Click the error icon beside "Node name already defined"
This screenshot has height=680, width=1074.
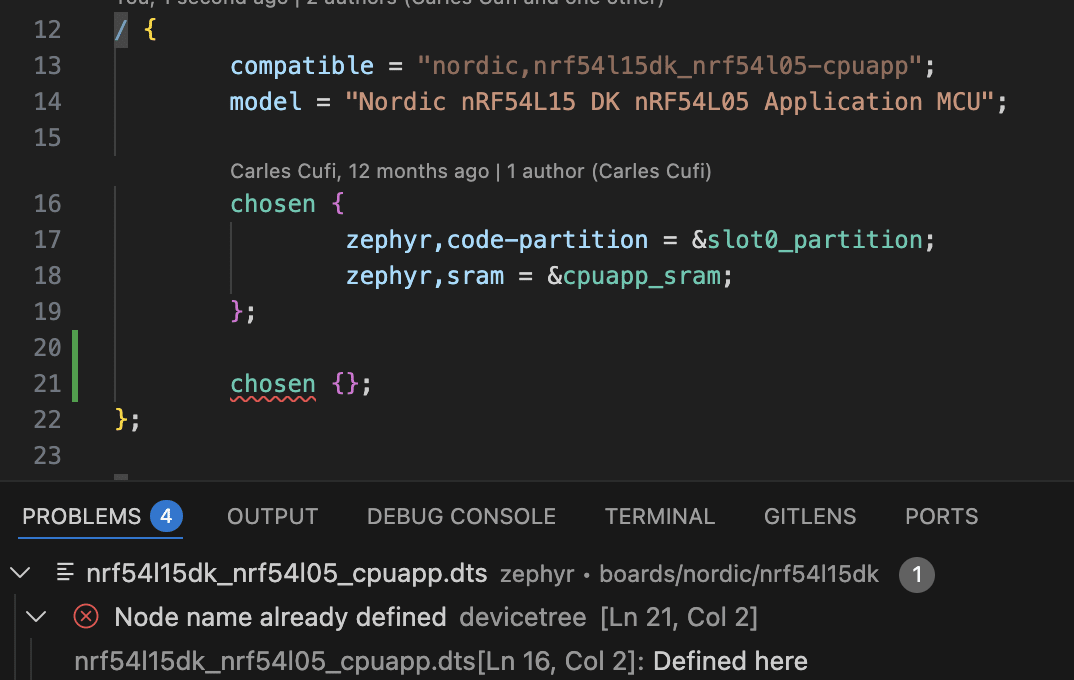click(x=86, y=617)
